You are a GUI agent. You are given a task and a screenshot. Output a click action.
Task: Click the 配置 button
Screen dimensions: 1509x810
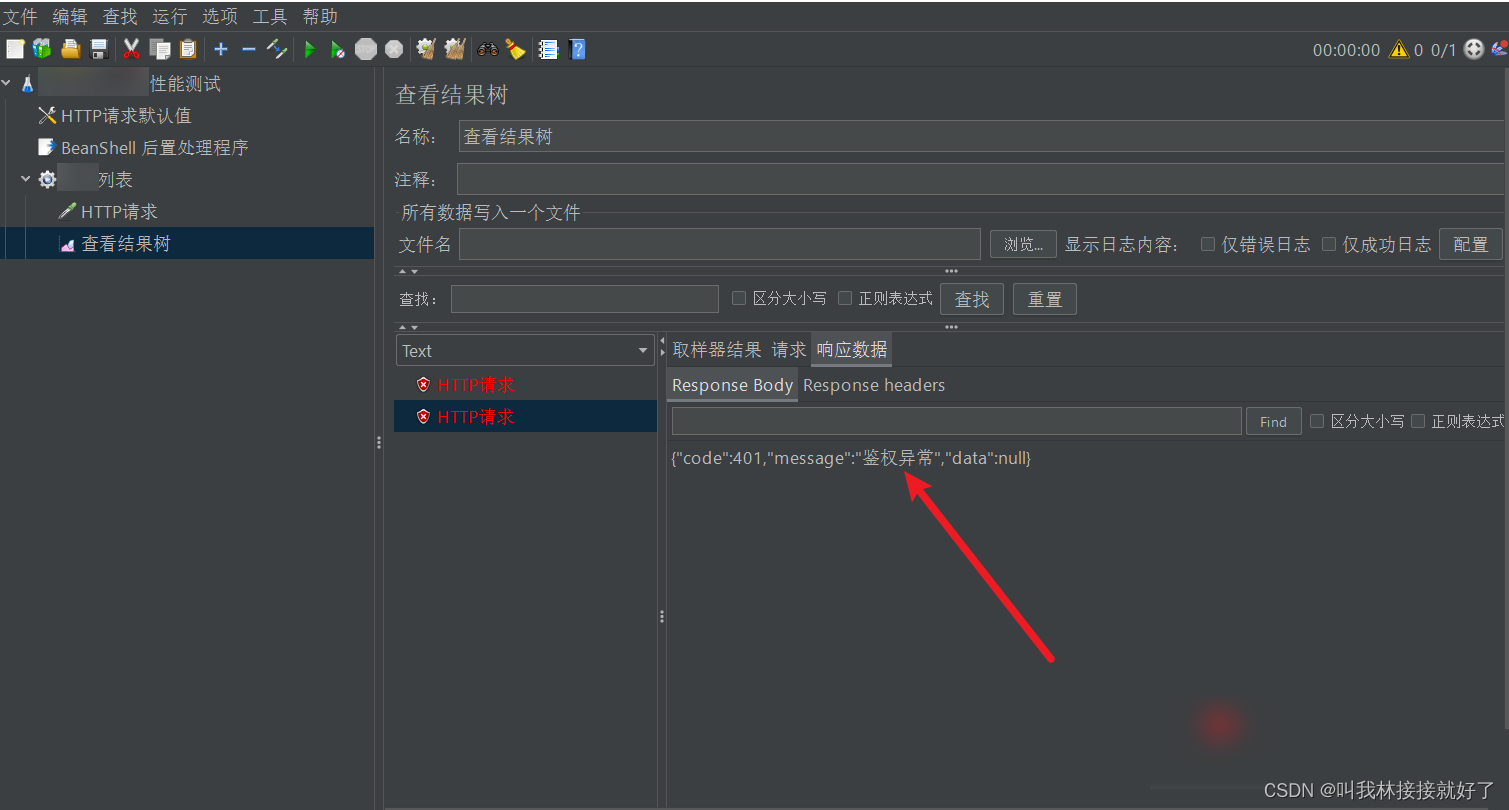point(1471,244)
